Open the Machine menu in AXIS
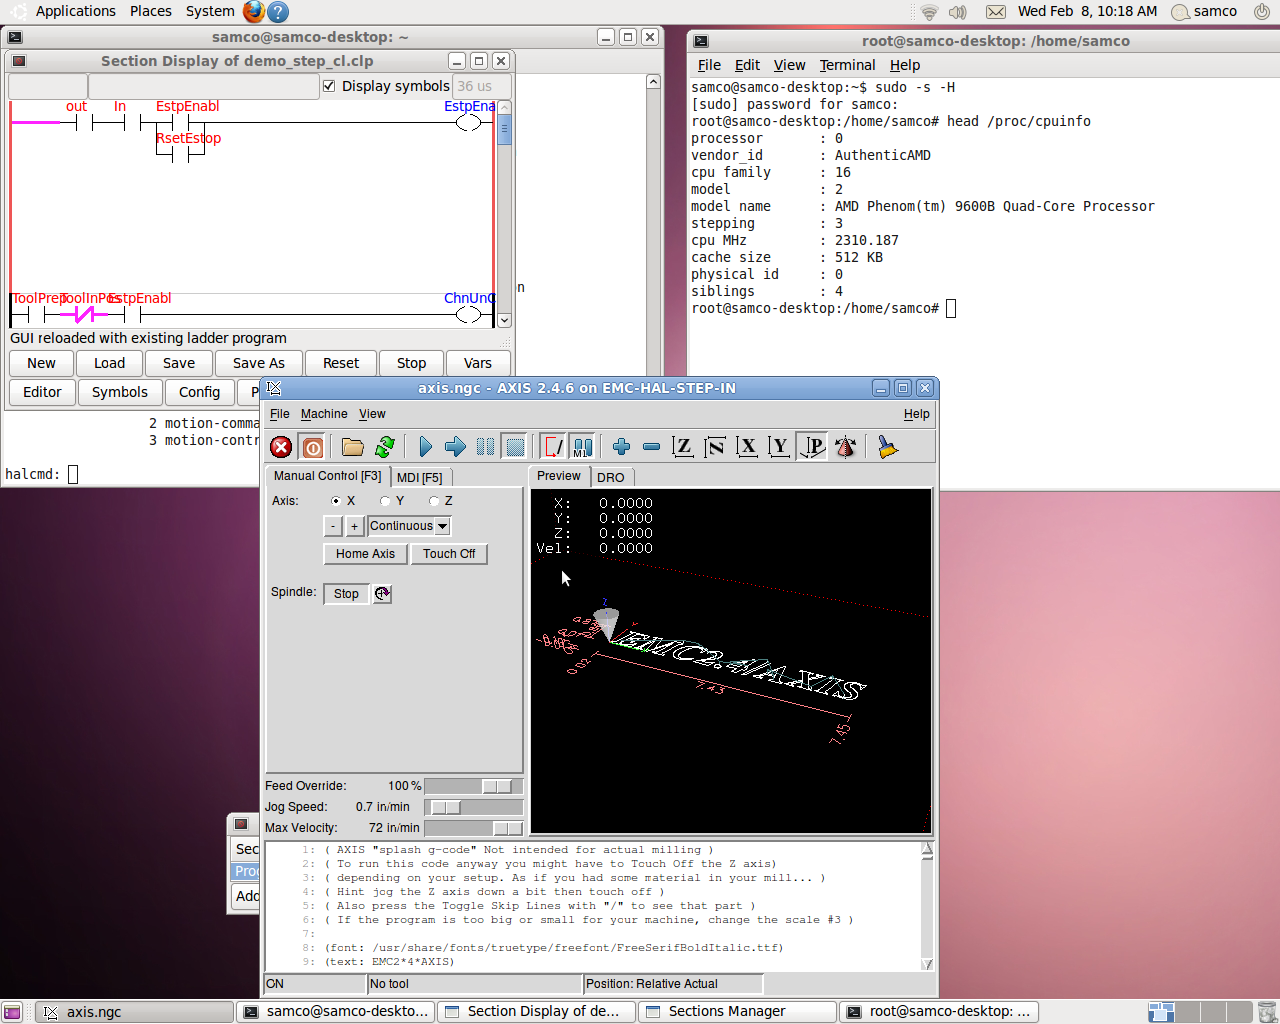Image resolution: width=1280 pixels, height=1024 pixels. point(324,414)
